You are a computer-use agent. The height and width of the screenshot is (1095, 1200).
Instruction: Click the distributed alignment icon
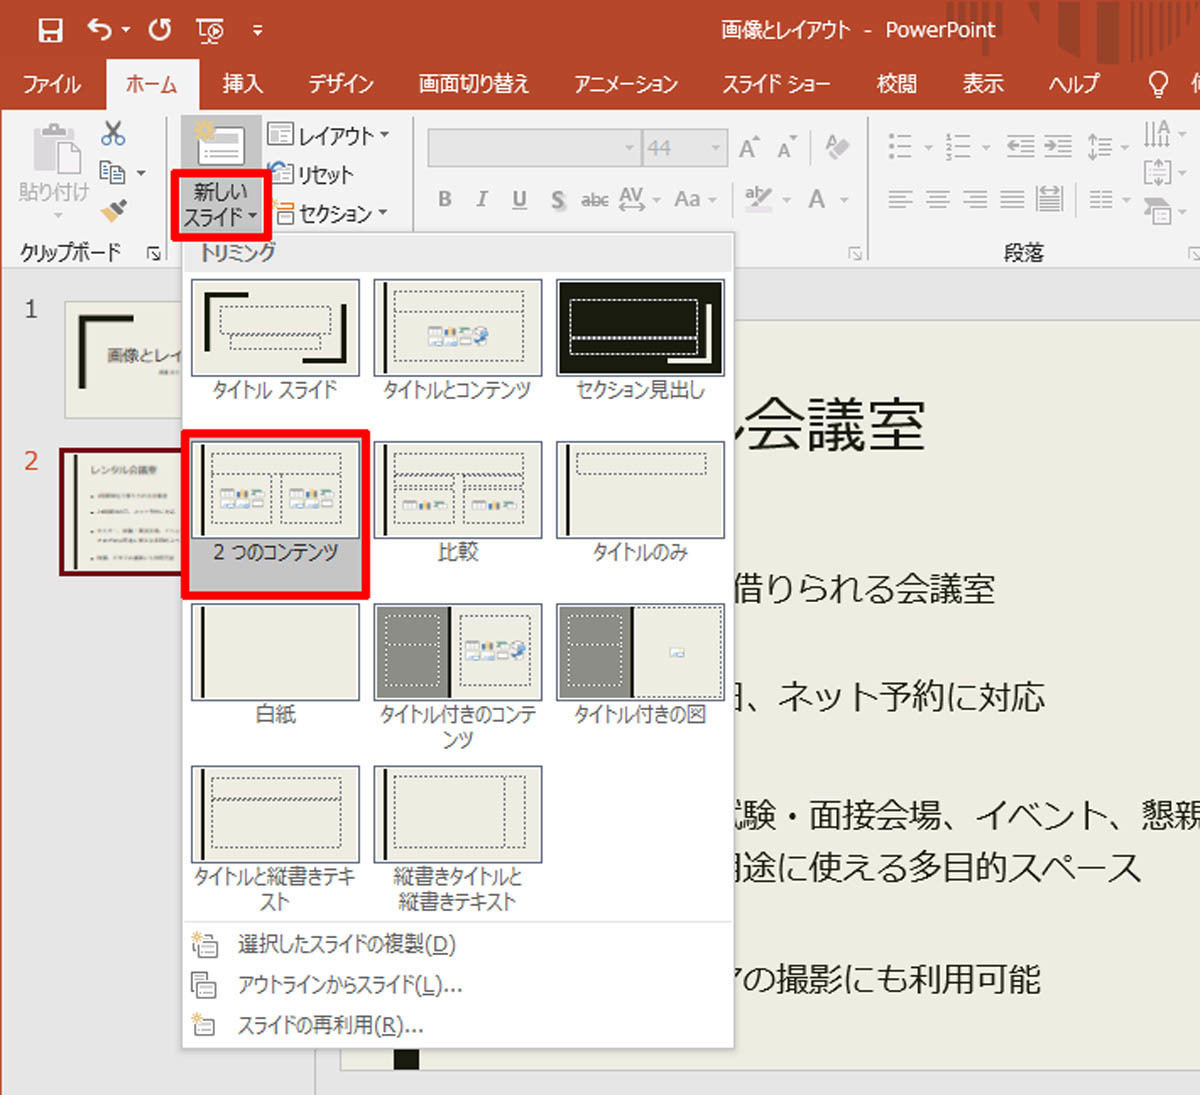(1049, 199)
